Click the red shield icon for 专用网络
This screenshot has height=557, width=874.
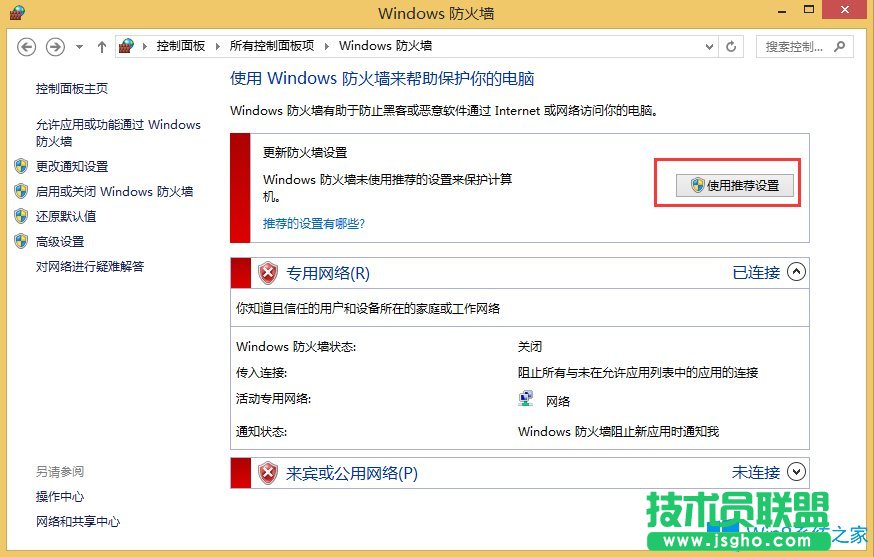click(x=268, y=273)
